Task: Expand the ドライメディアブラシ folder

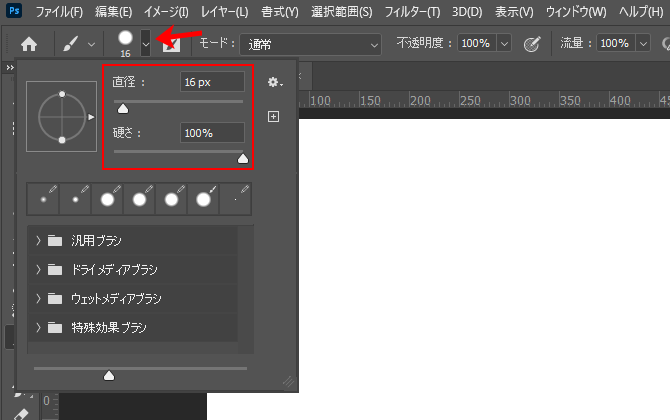Action: [38, 270]
